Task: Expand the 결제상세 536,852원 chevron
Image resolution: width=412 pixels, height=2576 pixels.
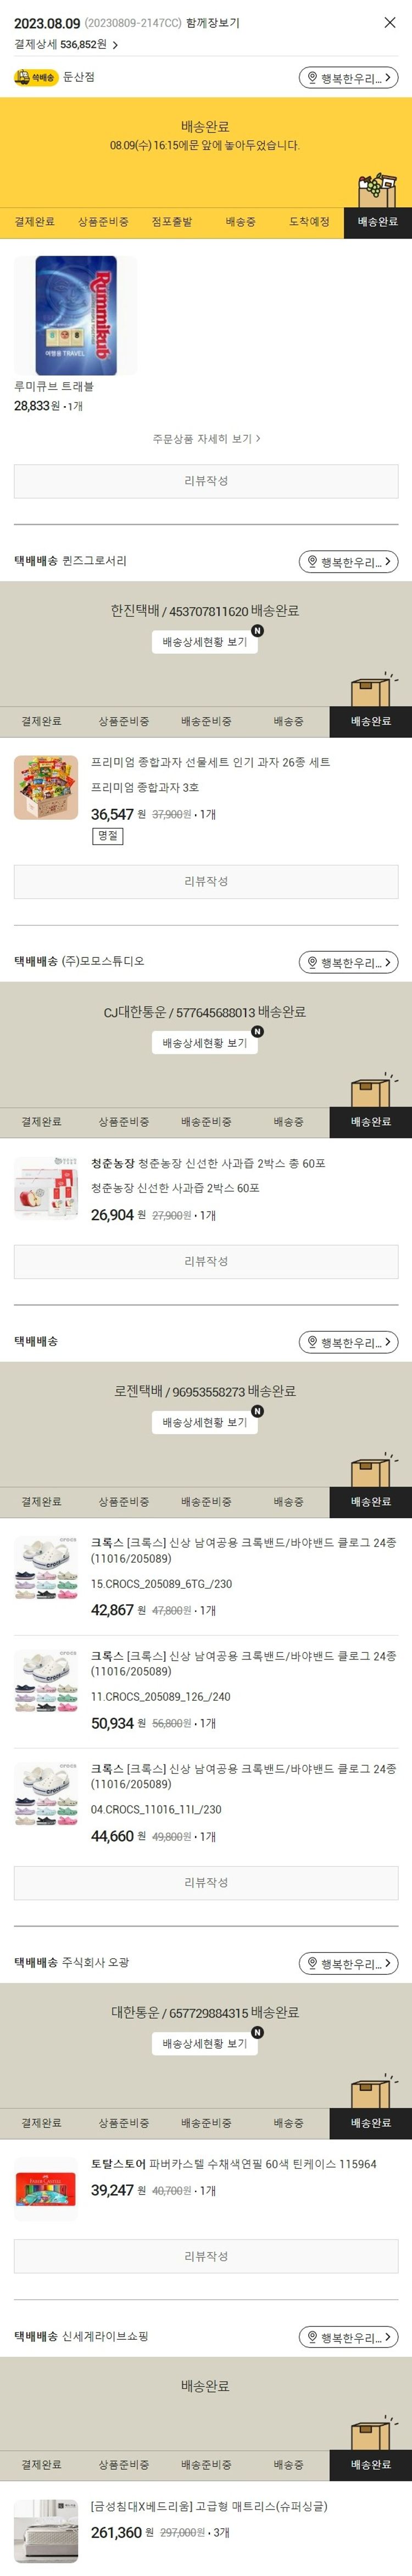Action: (x=115, y=45)
